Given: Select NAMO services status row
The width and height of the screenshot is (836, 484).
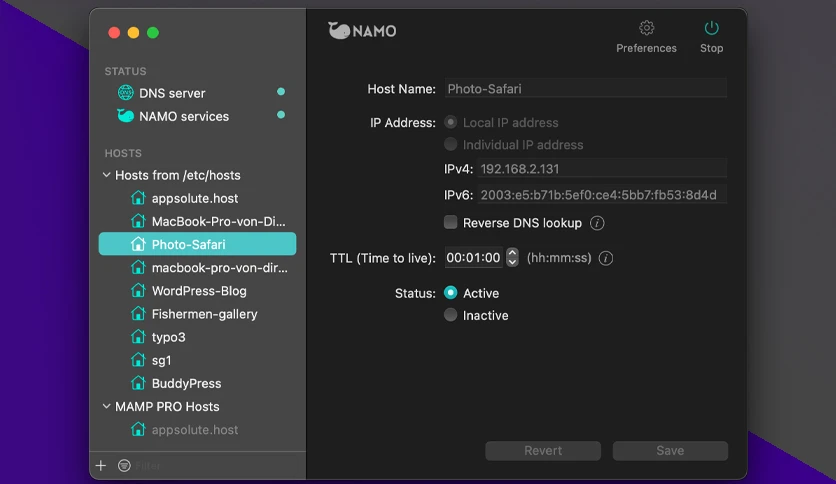Looking at the screenshot, I should [x=197, y=116].
